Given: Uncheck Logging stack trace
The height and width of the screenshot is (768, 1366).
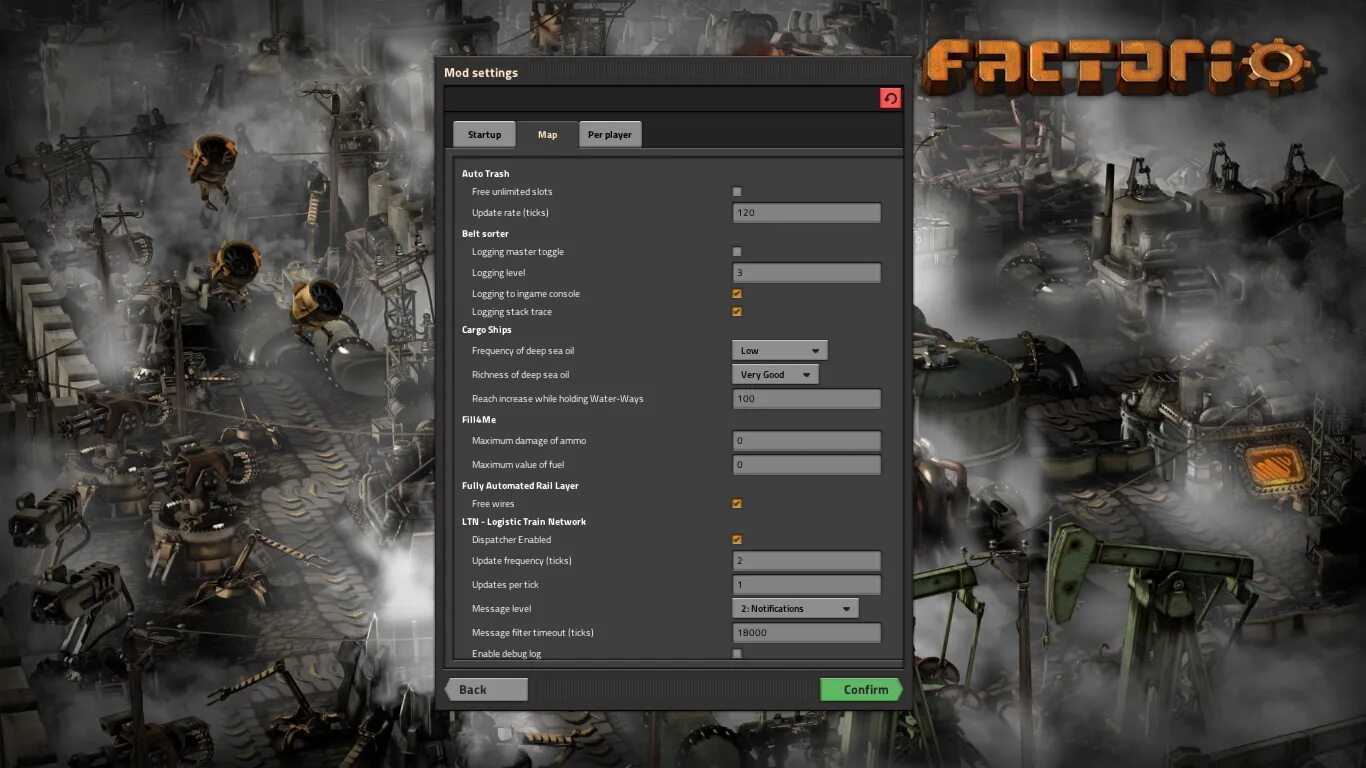Looking at the screenshot, I should click(737, 312).
